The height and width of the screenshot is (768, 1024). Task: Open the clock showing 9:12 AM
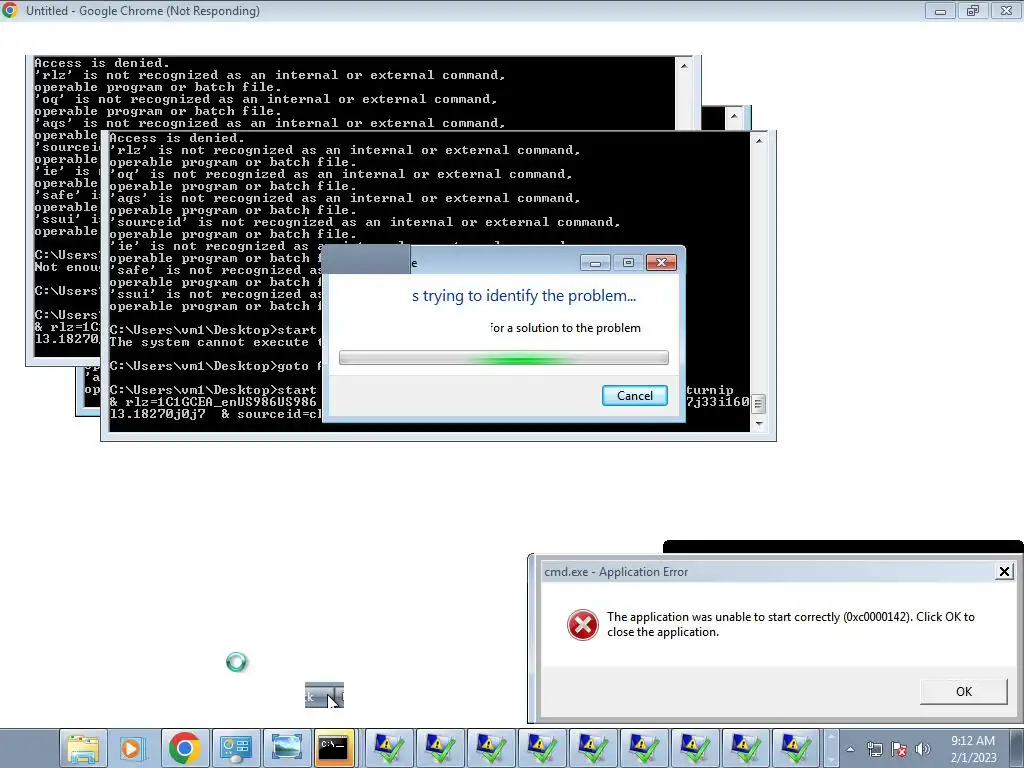(x=973, y=749)
